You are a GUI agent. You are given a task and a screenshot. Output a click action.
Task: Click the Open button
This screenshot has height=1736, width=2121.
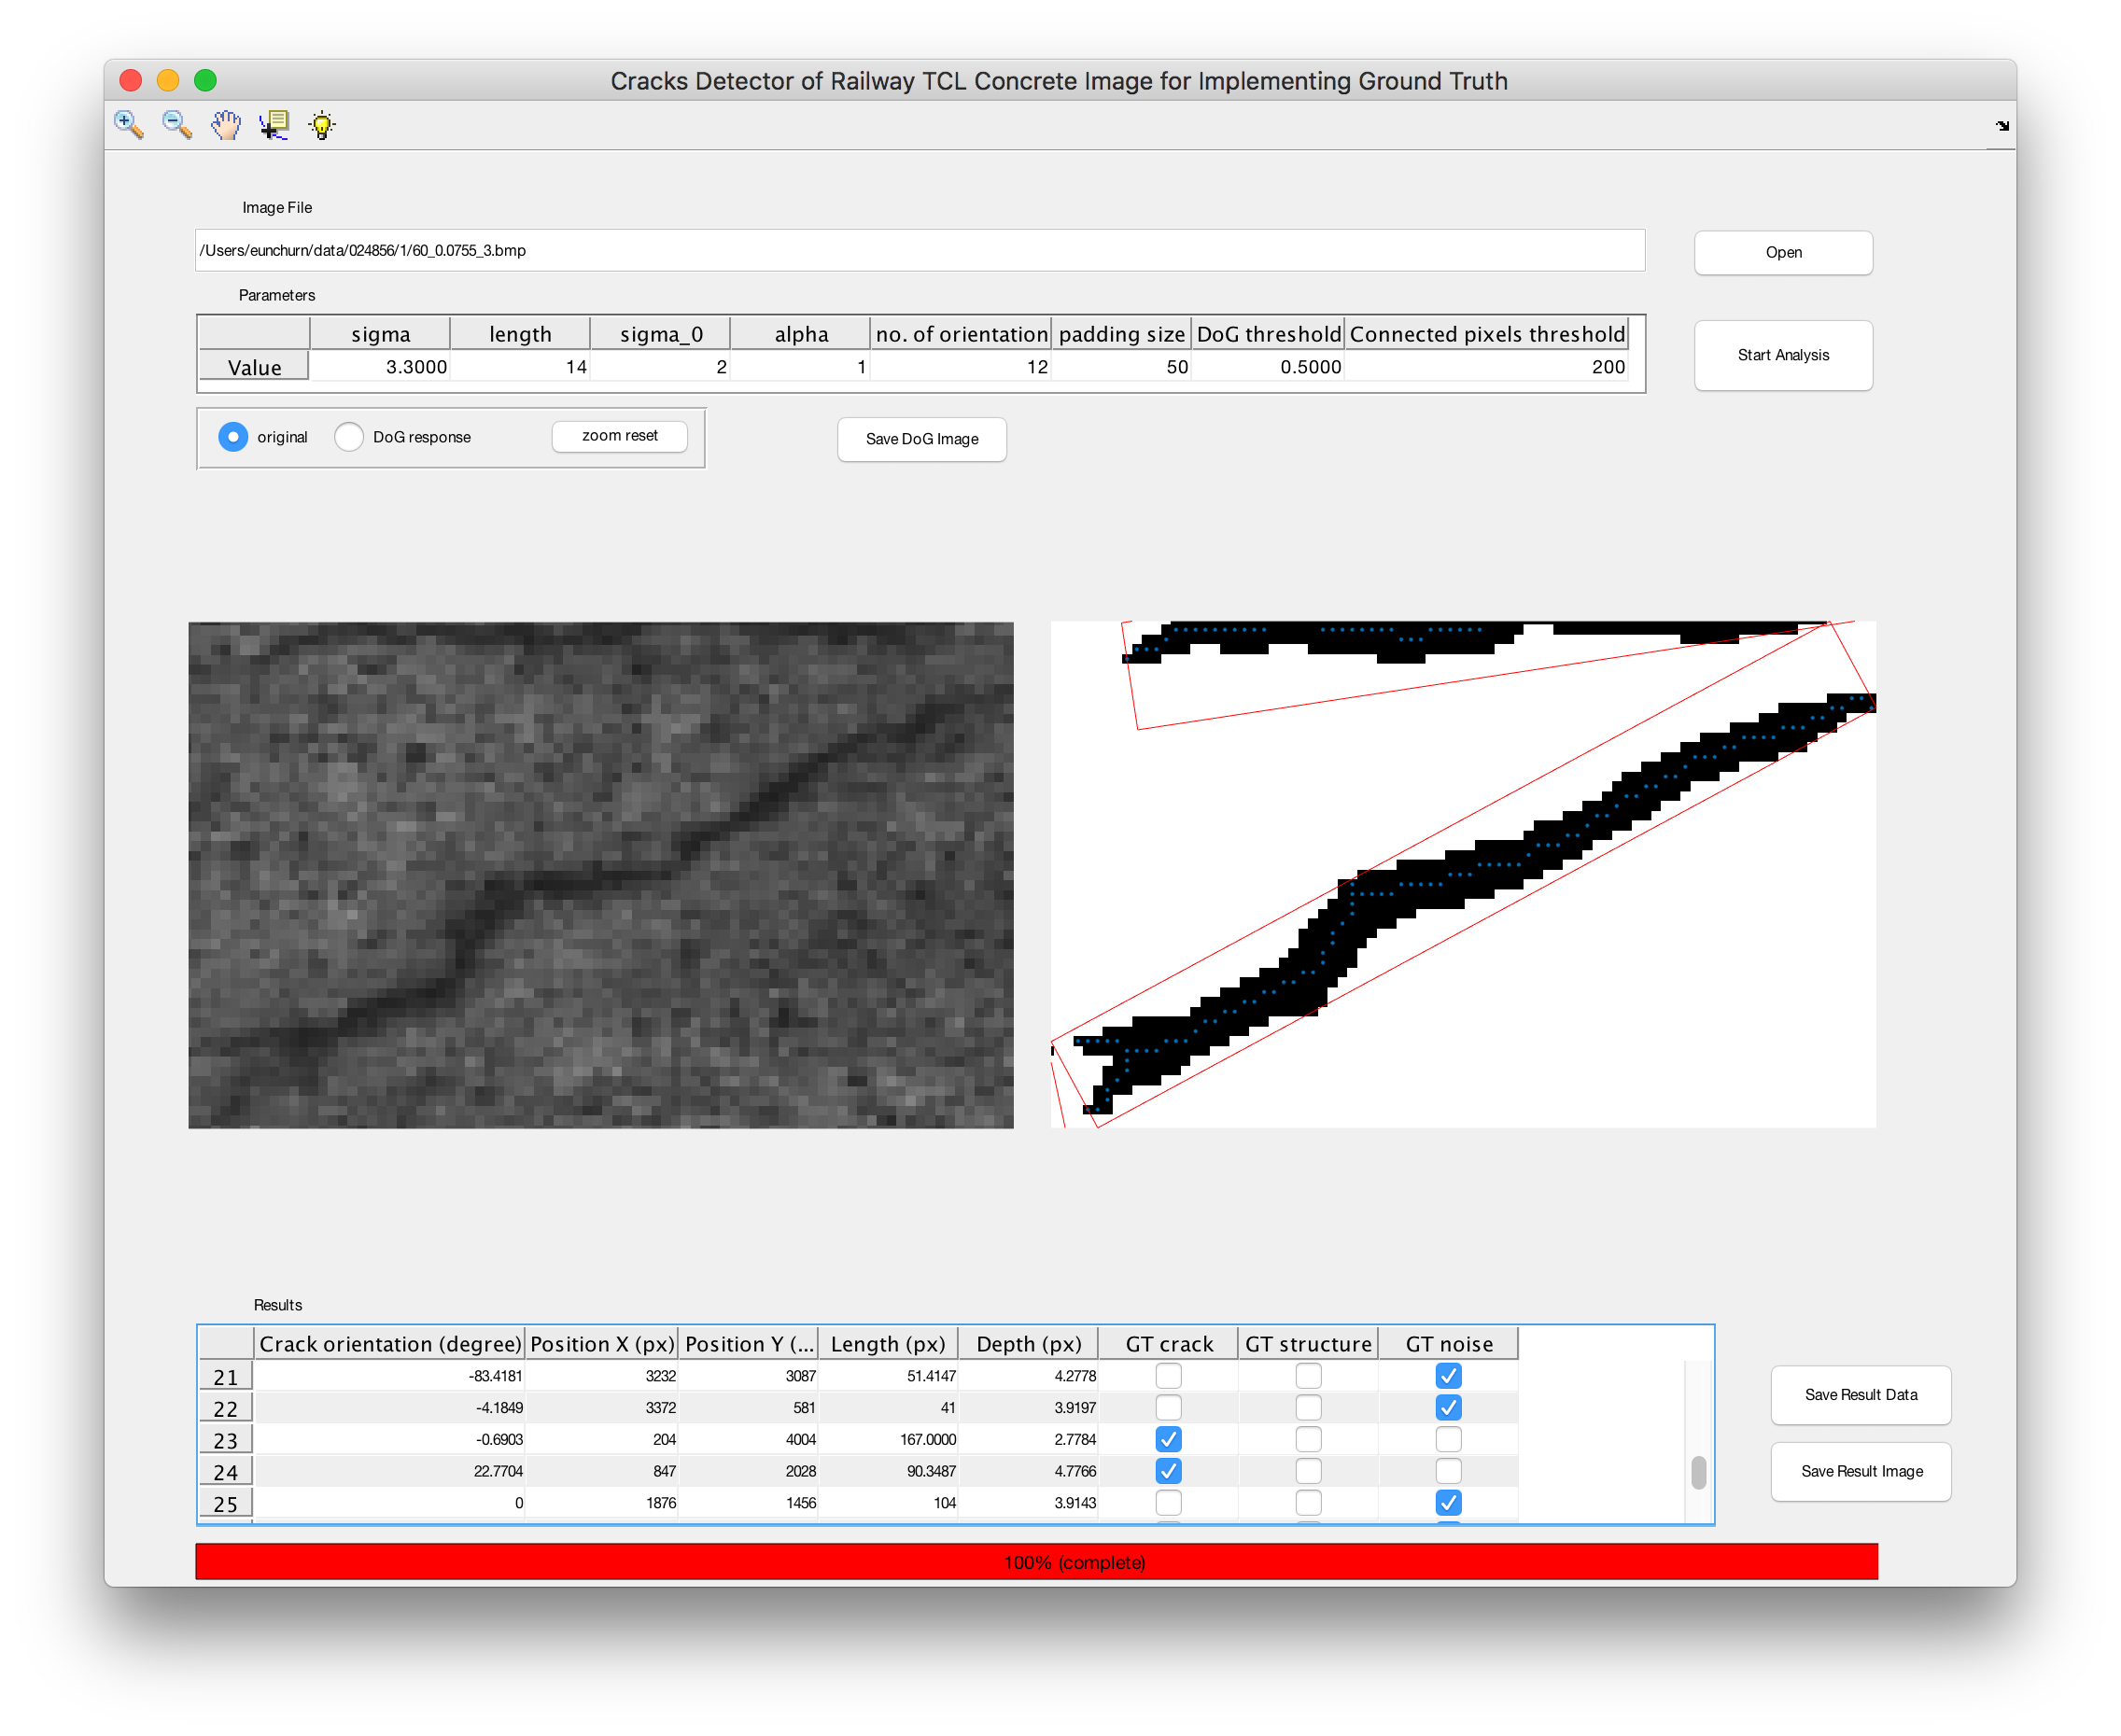pos(1783,252)
